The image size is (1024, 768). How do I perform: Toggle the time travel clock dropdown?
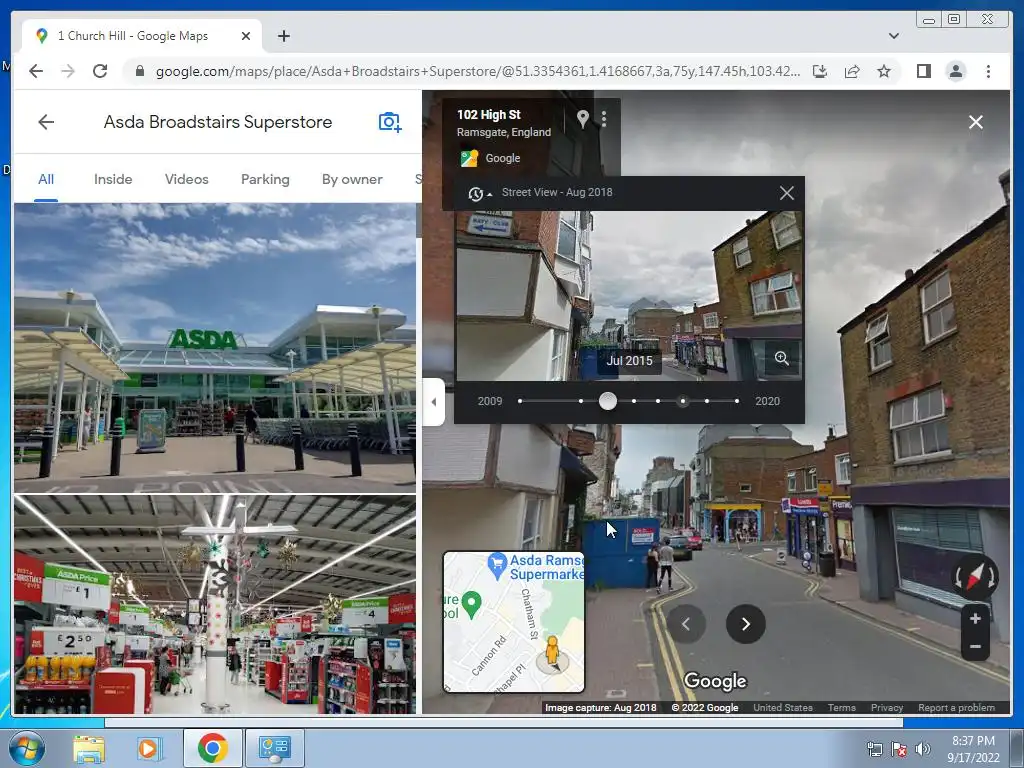[x=479, y=193]
